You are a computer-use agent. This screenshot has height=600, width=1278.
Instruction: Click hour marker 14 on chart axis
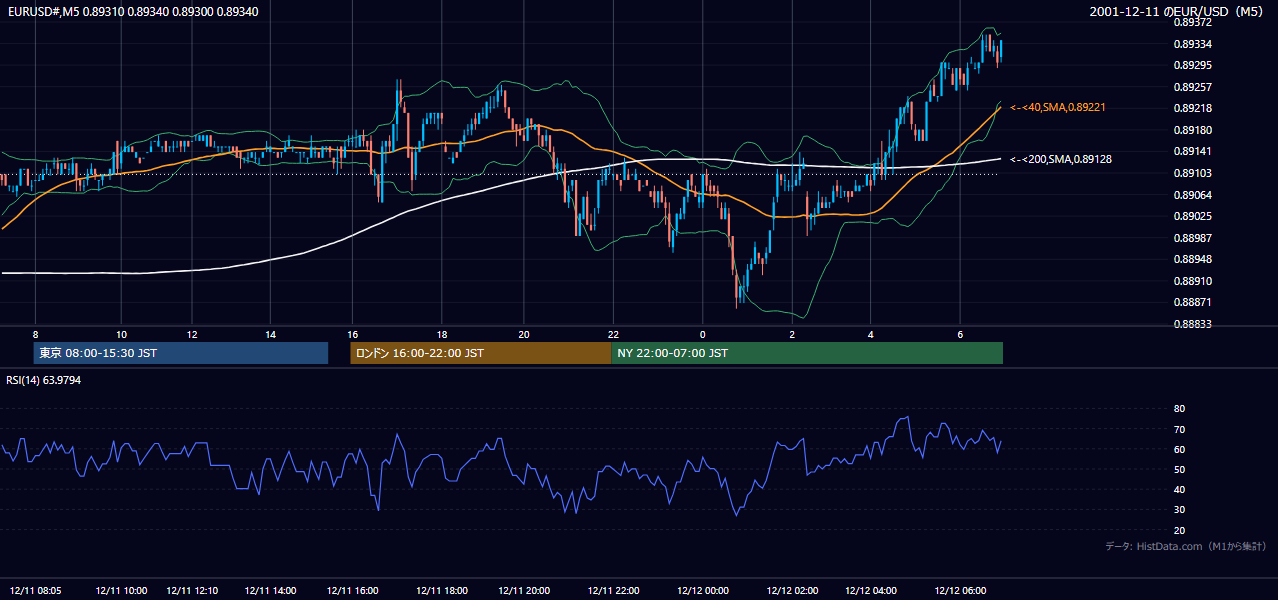coord(271,334)
